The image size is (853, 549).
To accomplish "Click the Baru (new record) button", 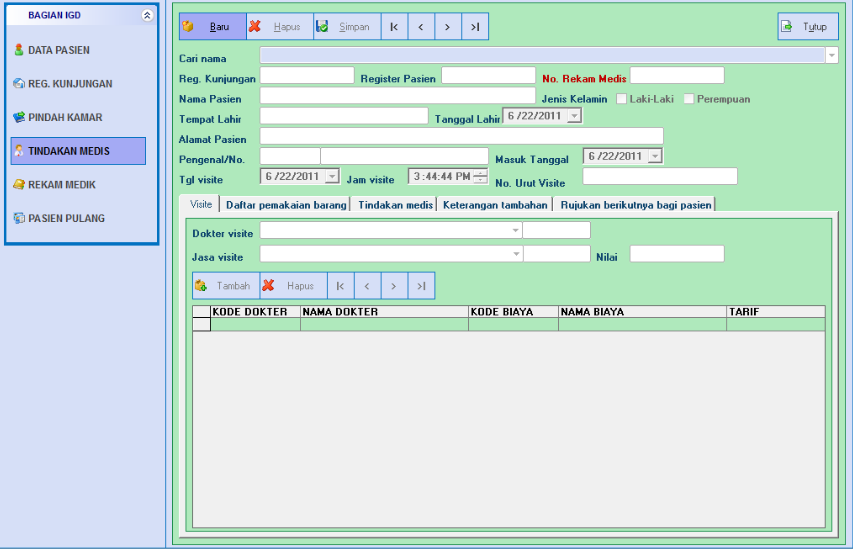I will [x=213, y=27].
